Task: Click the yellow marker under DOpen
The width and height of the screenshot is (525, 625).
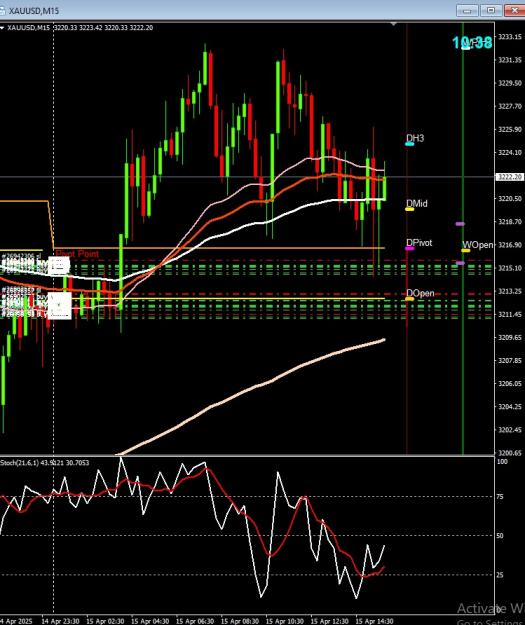Action: [410, 299]
